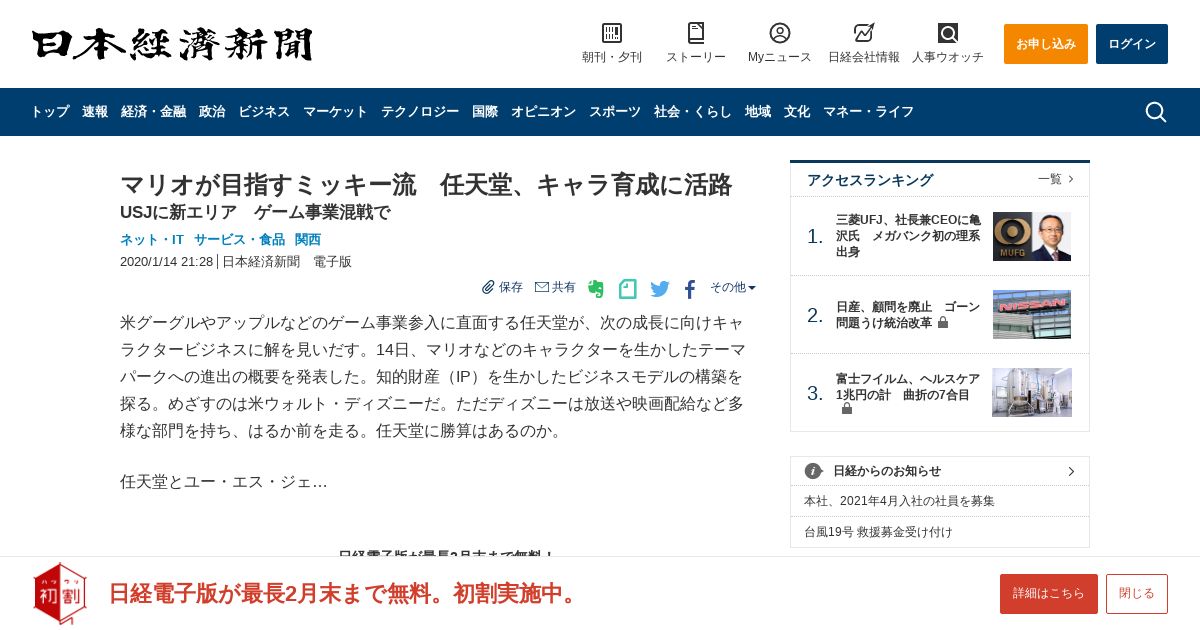Click the green notebook share icon
This screenshot has height=630, width=1200.
pos(628,289)
